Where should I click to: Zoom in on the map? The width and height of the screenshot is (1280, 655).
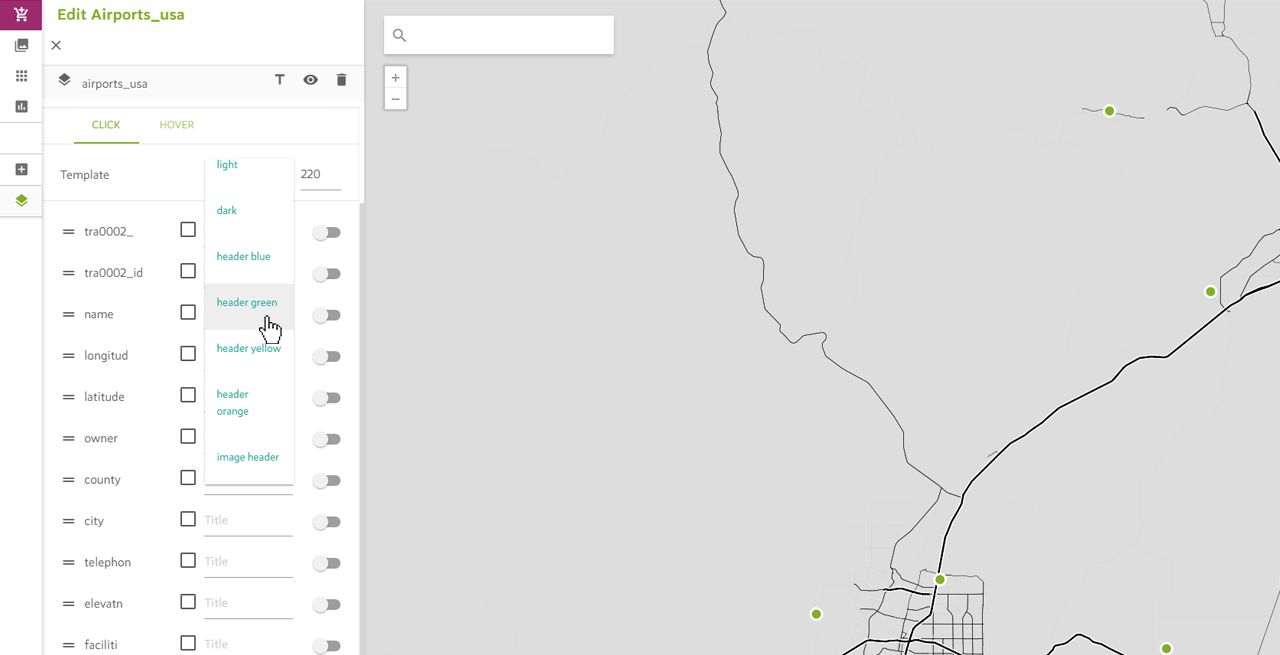click(x=396, y=77)
